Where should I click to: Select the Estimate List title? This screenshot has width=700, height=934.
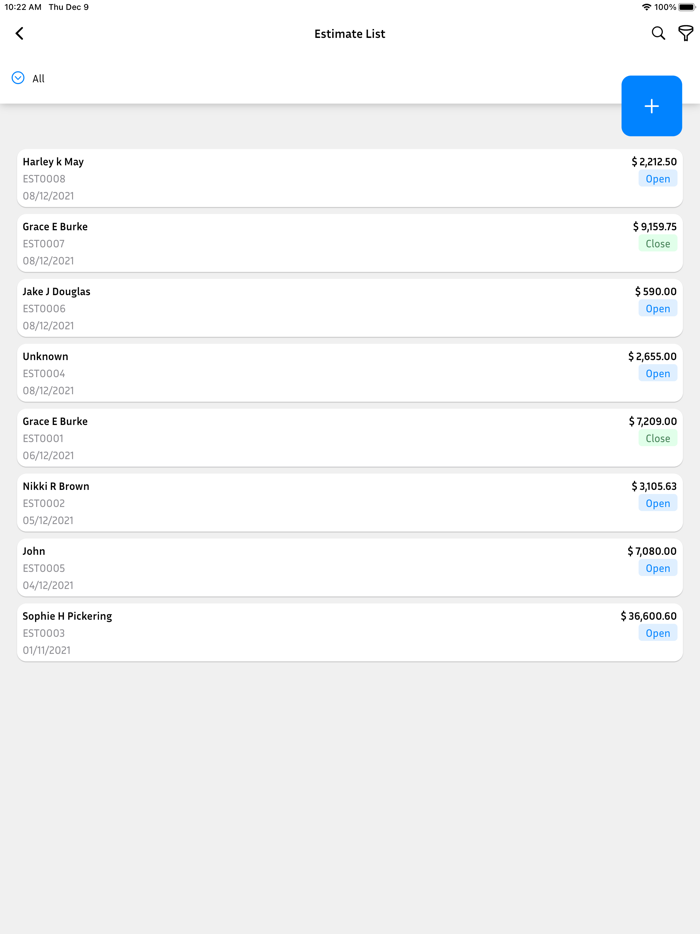pos(349,33)
